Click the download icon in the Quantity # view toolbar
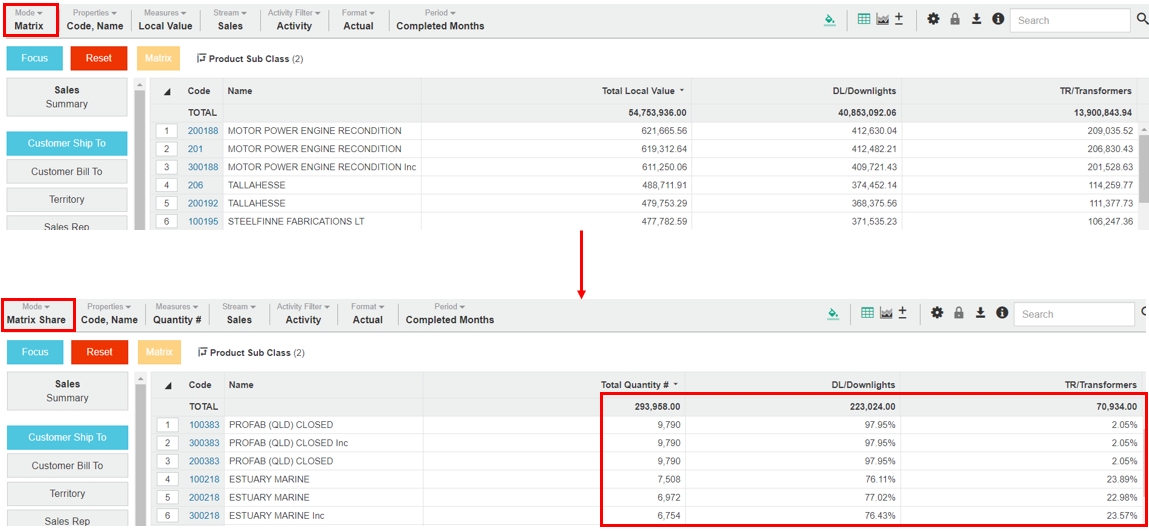The height and width of the screenshot is (531, 1149). (x=980, y=313)
